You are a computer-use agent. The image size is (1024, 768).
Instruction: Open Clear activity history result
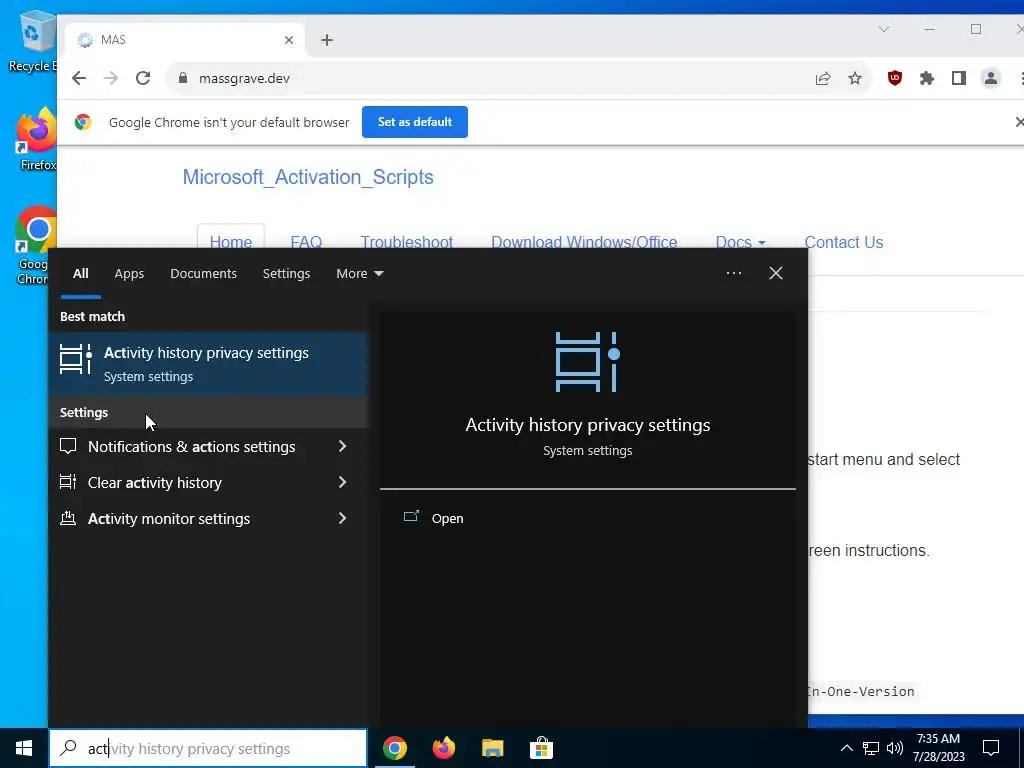(x=155, y=483)
